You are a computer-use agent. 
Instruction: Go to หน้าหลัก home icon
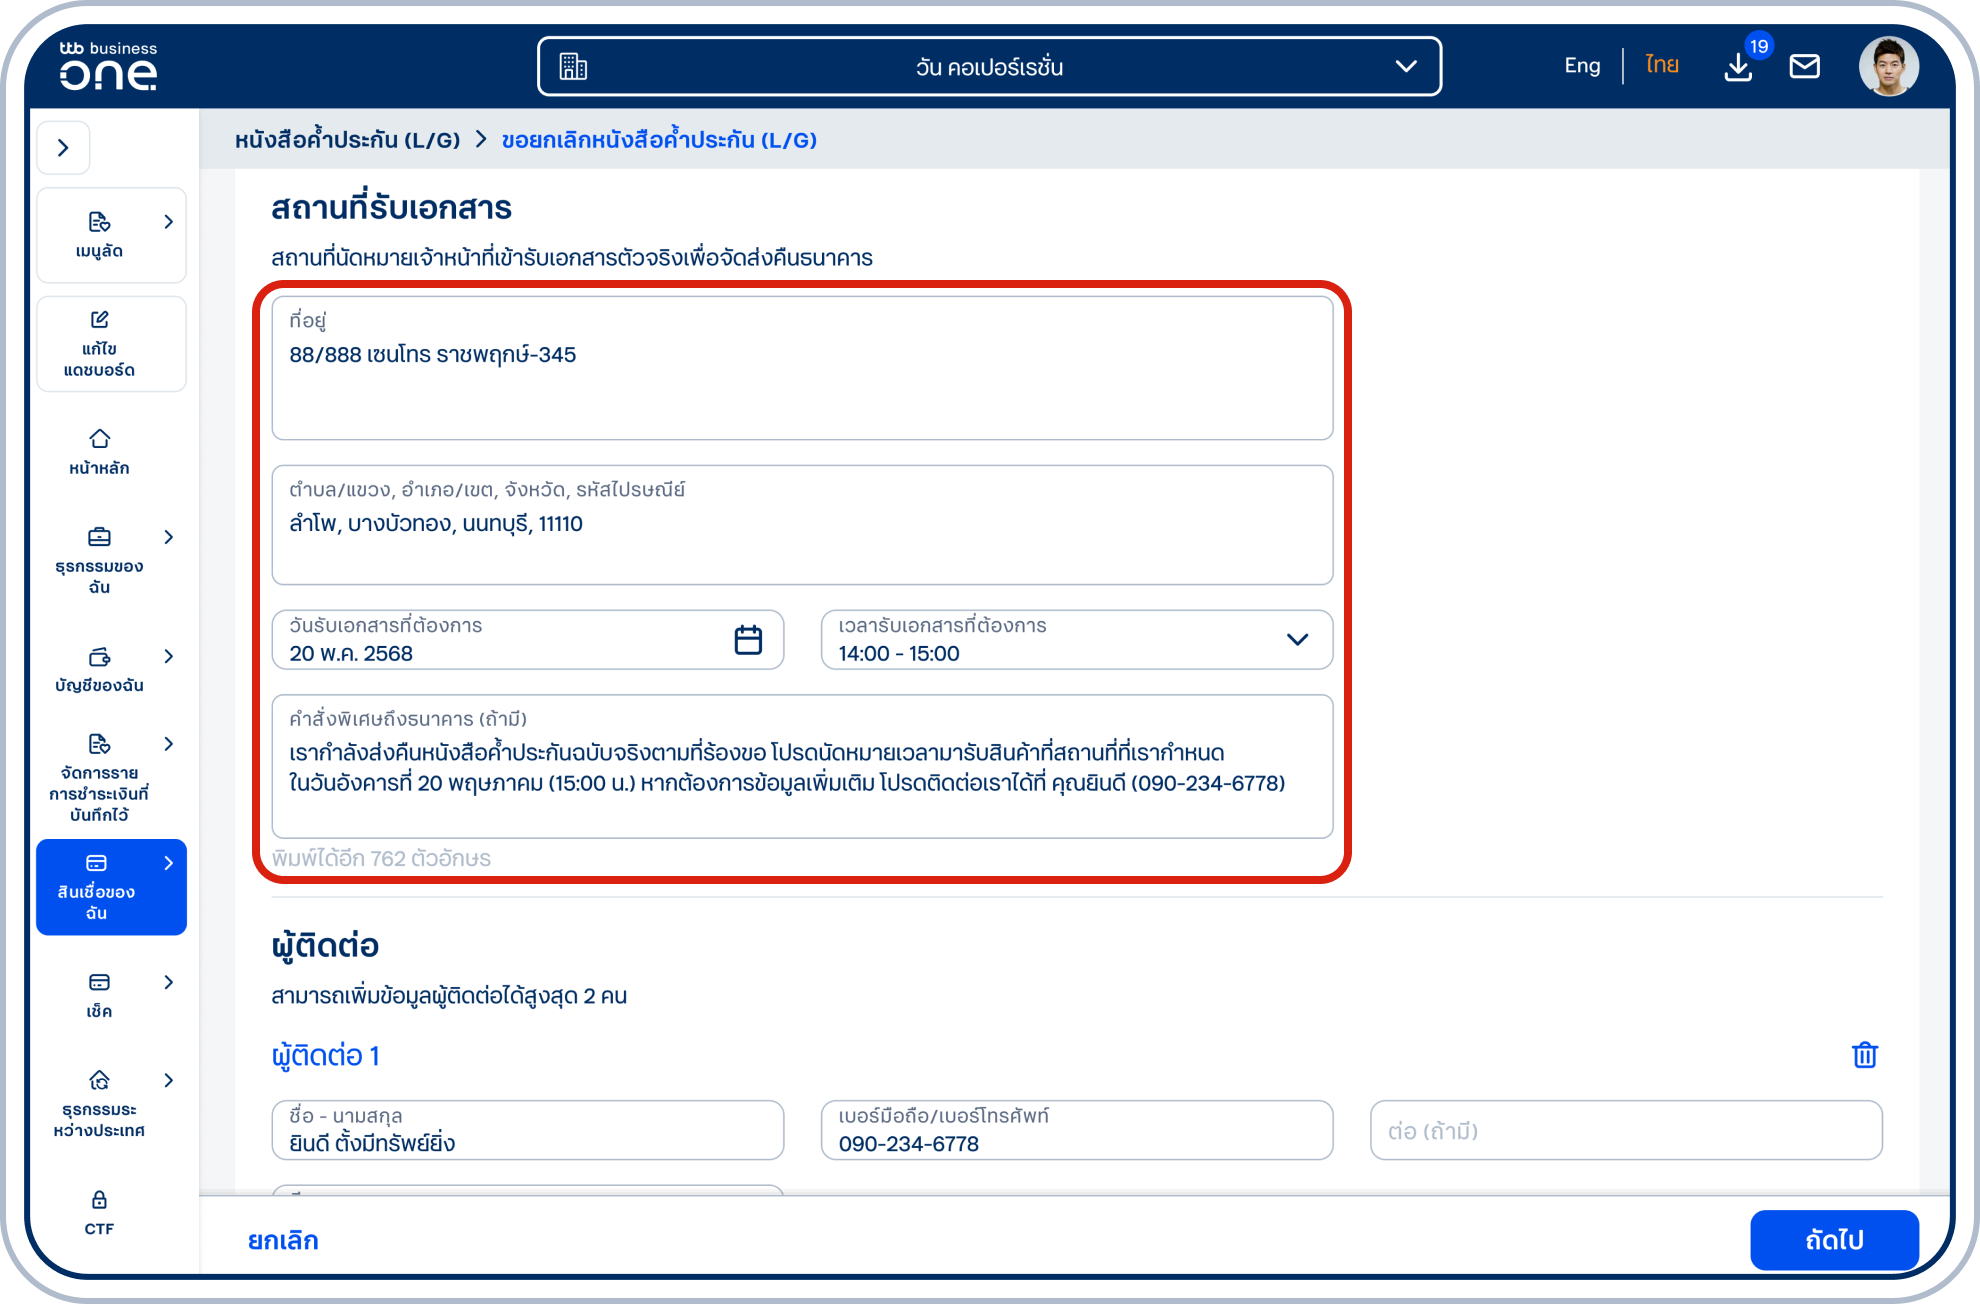[99, 451]
